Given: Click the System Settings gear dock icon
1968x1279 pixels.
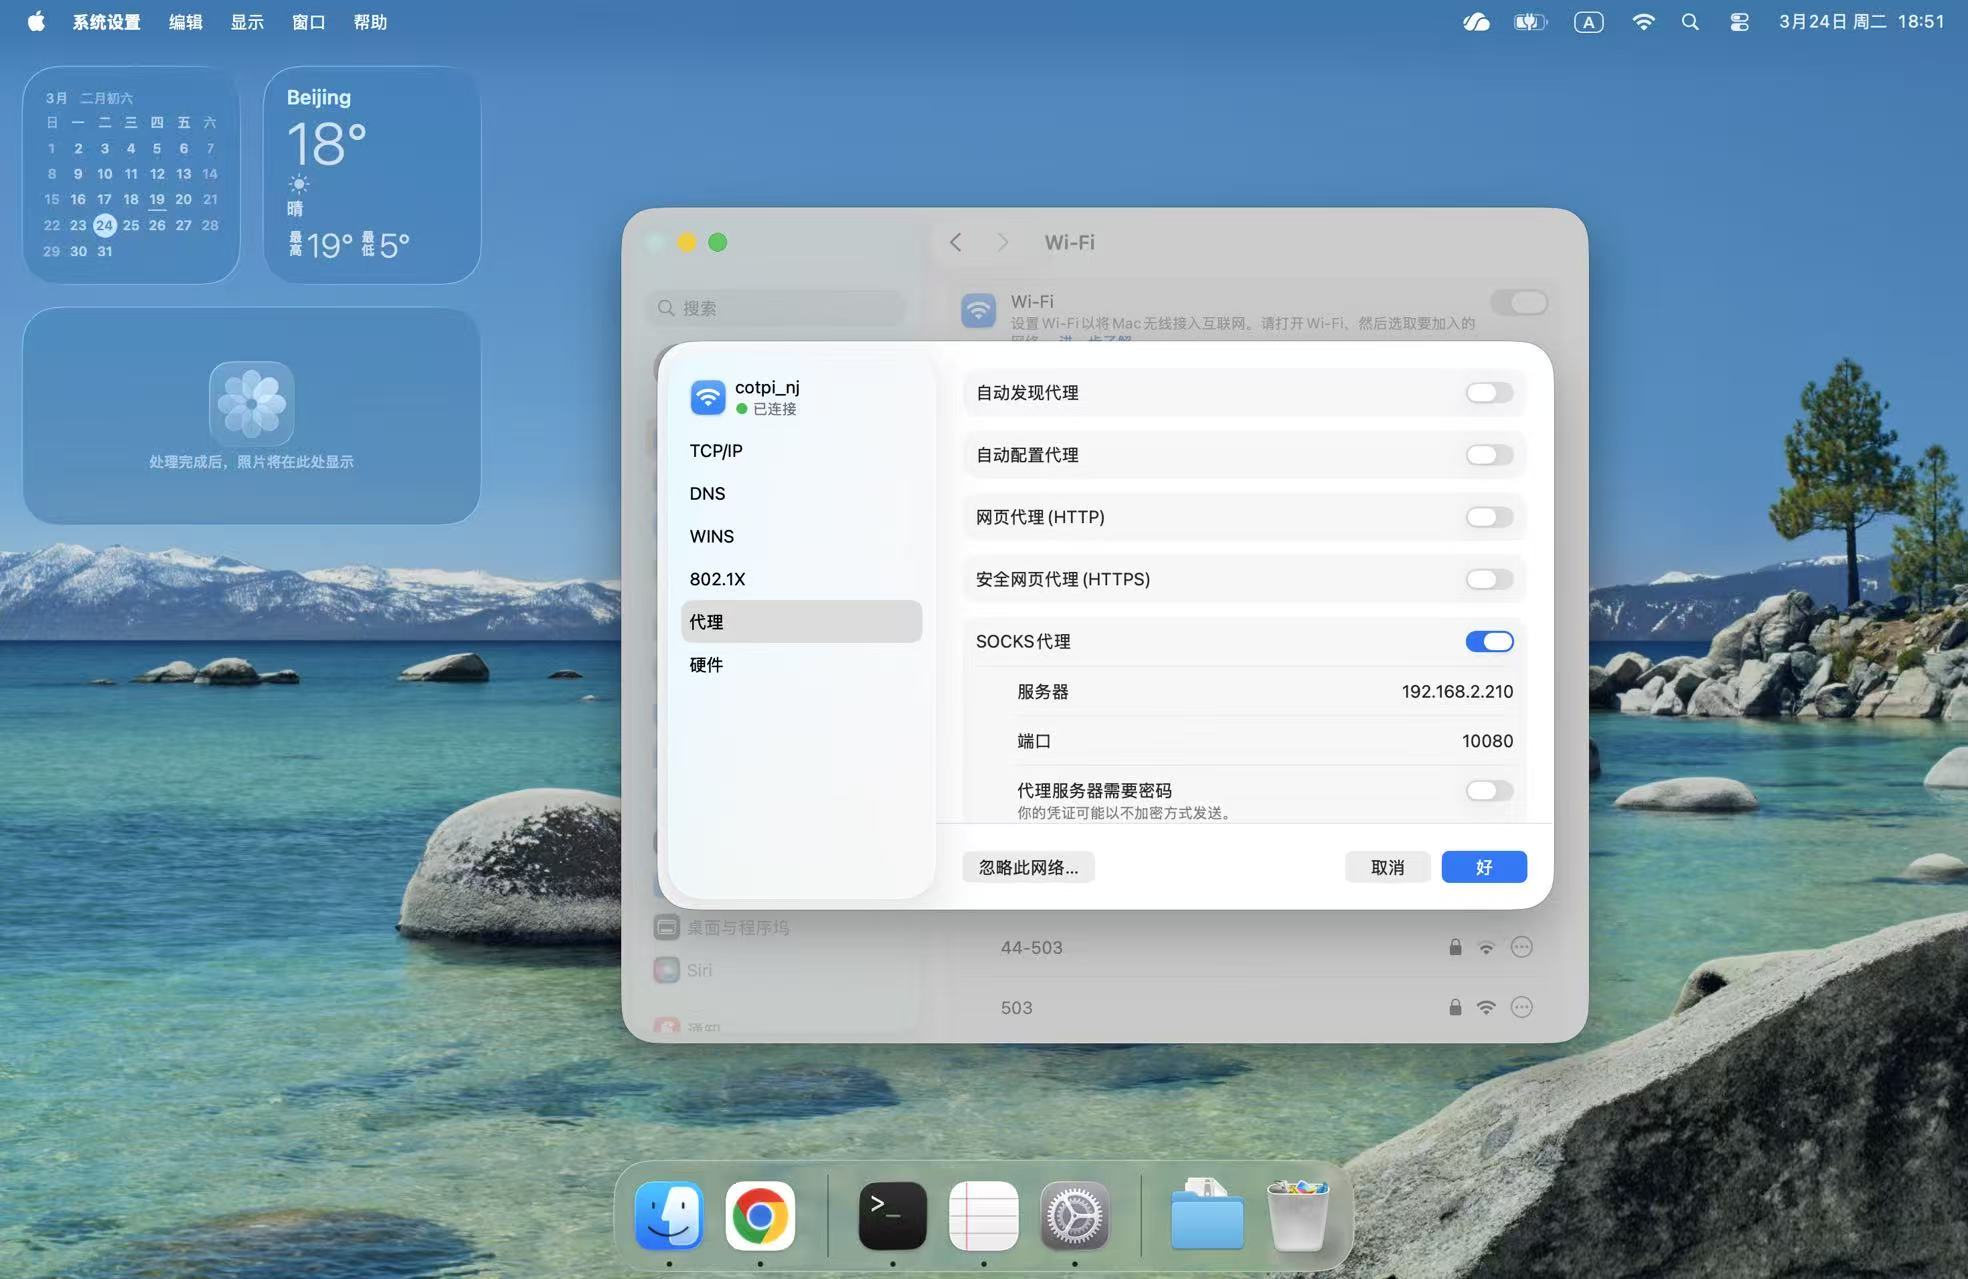Looking at the screenshot, I should pos(1074,1216).
